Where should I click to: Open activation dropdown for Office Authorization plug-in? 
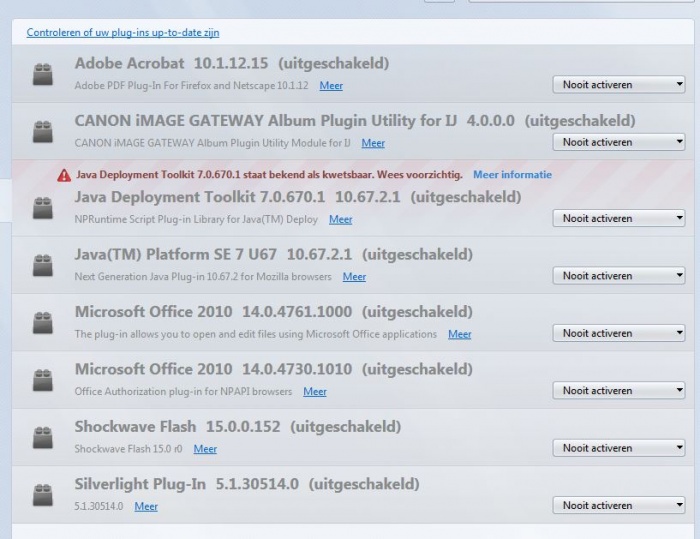(x=619, y=390)
